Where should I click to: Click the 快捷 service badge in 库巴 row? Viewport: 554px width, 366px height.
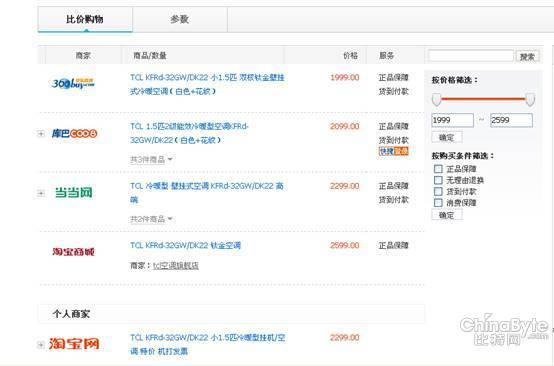tap(394, 152)
